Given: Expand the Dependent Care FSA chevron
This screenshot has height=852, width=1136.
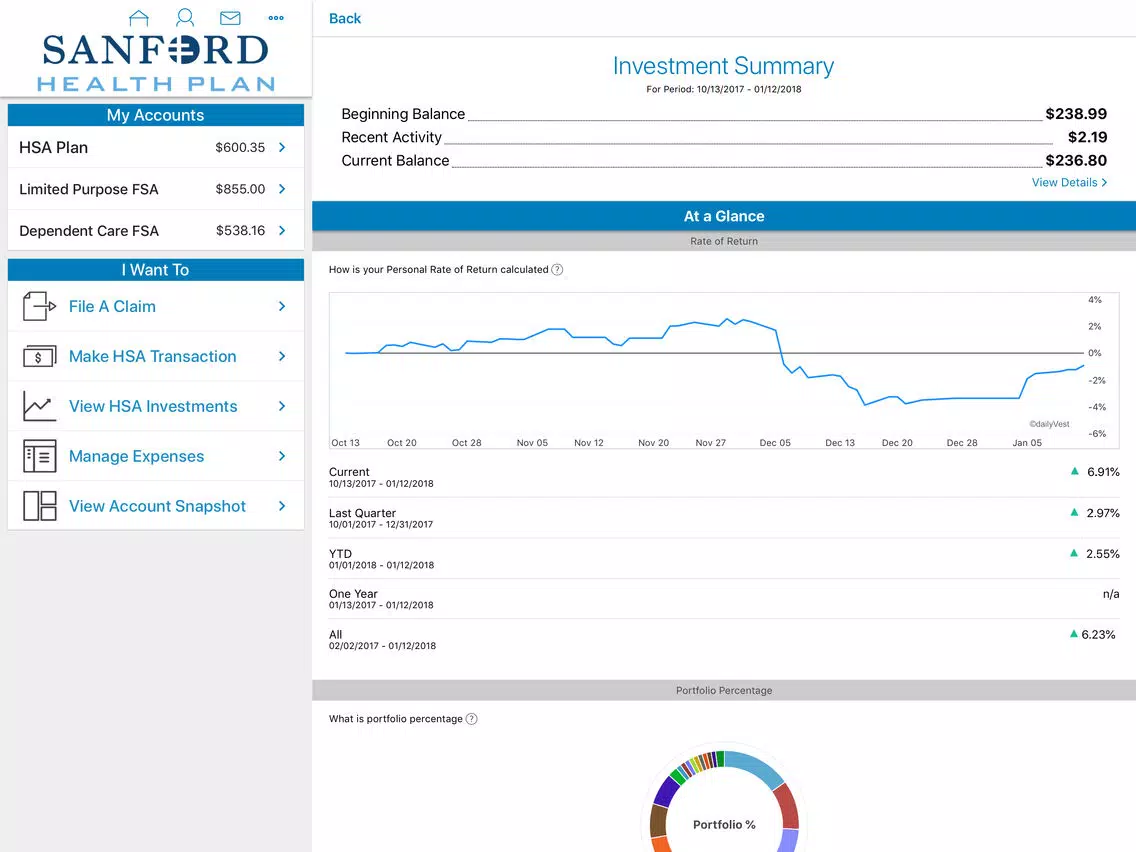Looking at the screenshot, I should (x=282, y=230).
